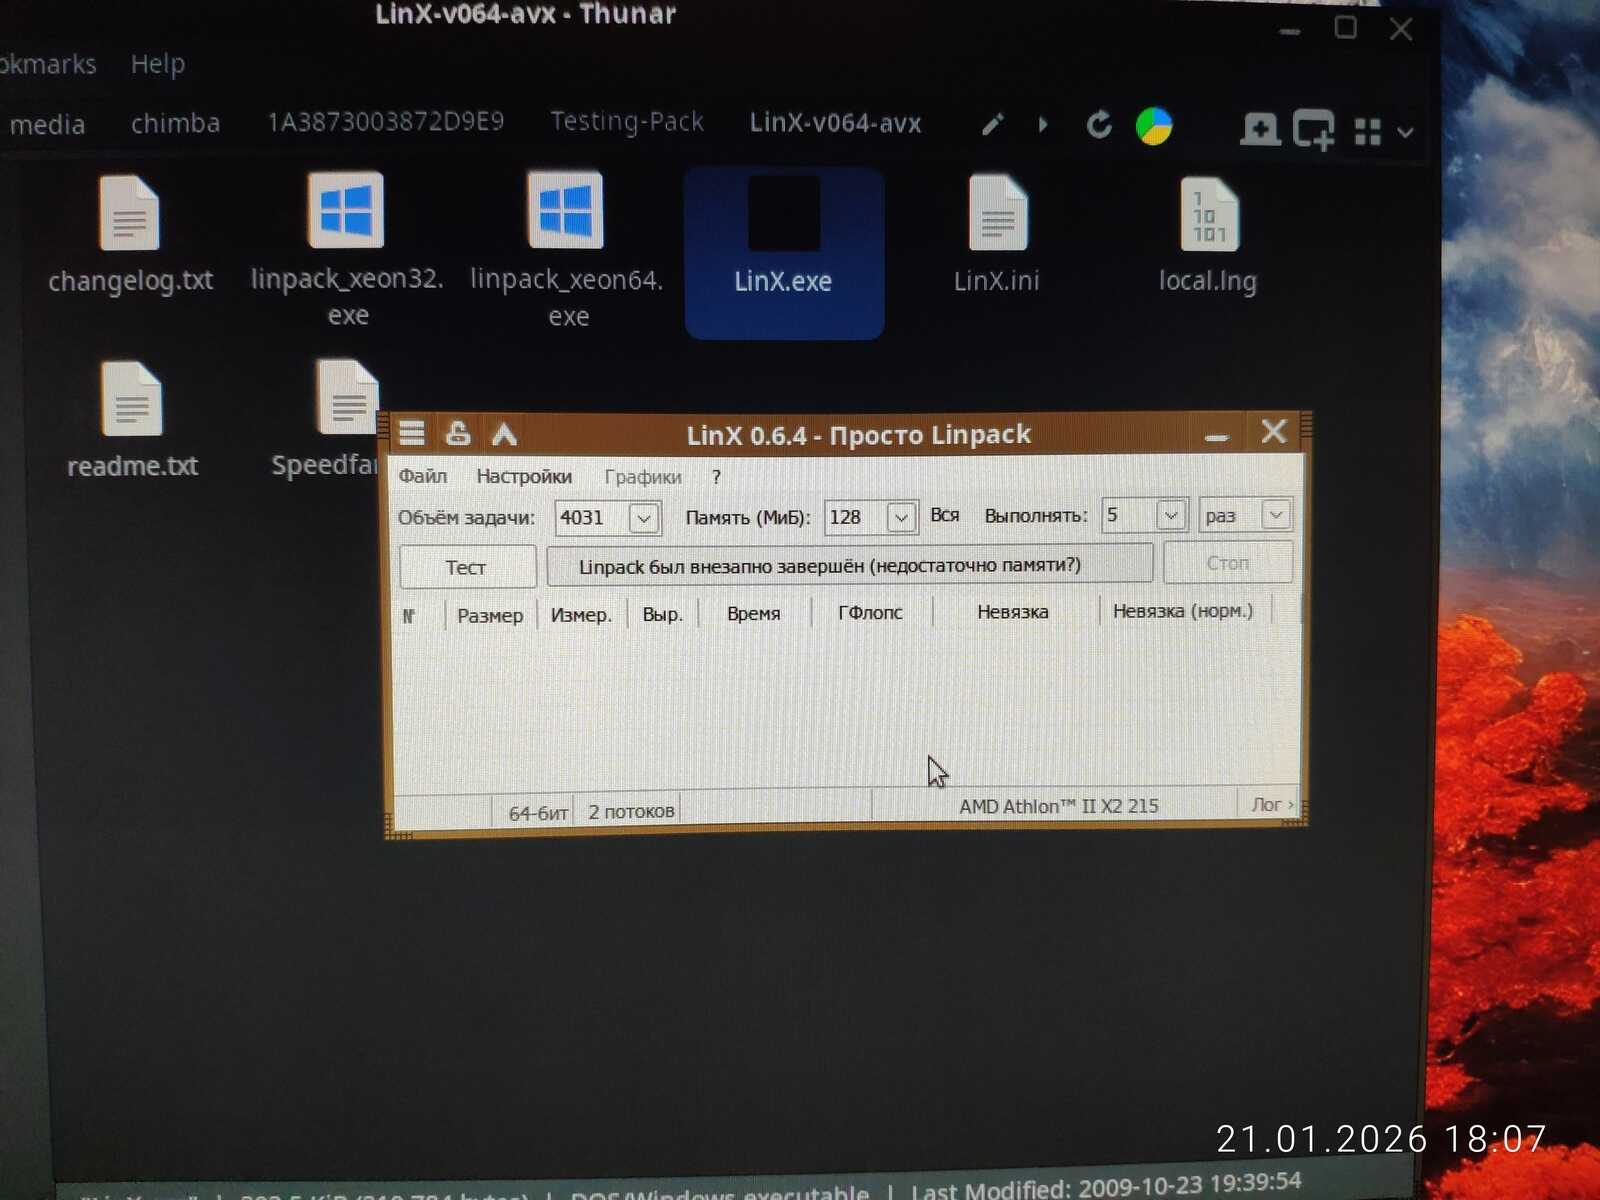Image resolution: width=1600 pixels, height=1200 pixels.
Task: Open the run count 5 dropdown arrow
Action: [1170, 515]
